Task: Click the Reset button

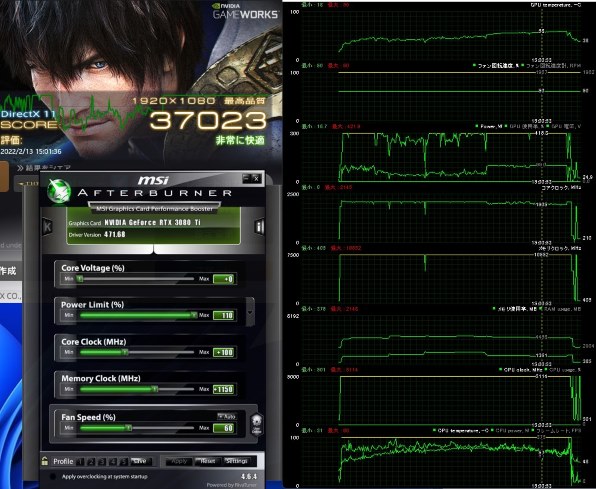Action: pos(208,461)
